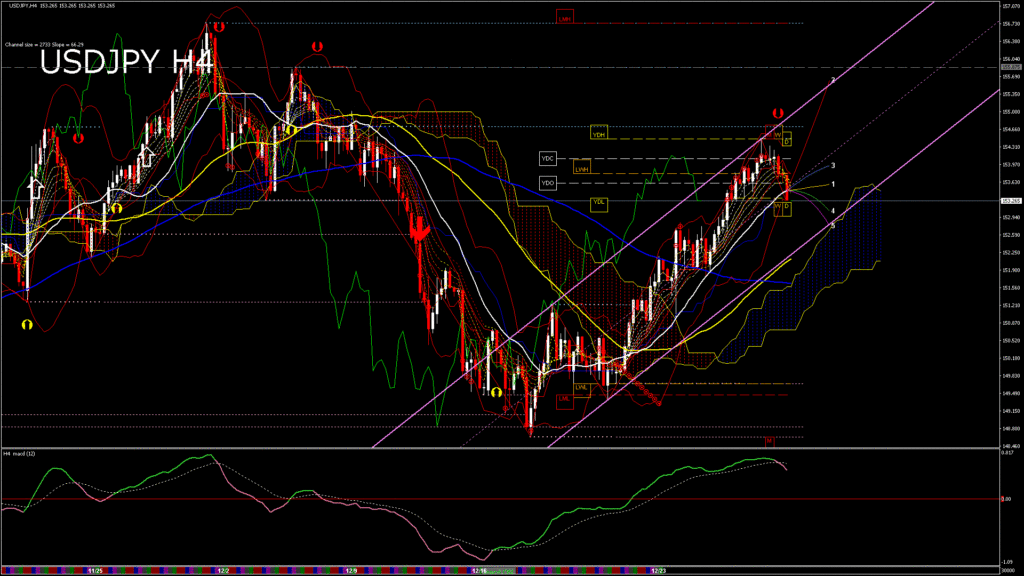Click the 155.000 price scale value
This screenshot has width=1024, height=576.
(1011, 112)
